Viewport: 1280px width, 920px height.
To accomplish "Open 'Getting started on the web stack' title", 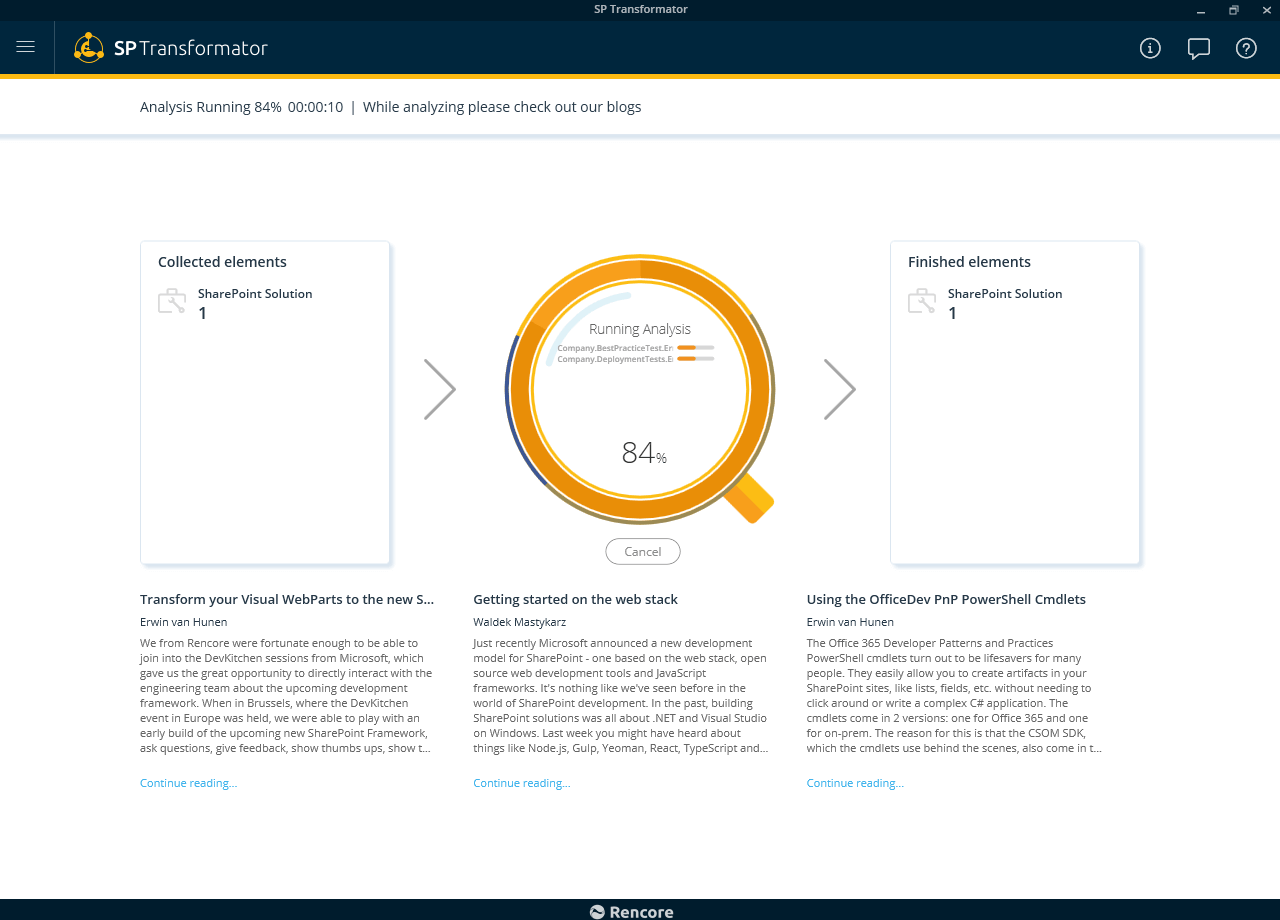I will point(575,600).
